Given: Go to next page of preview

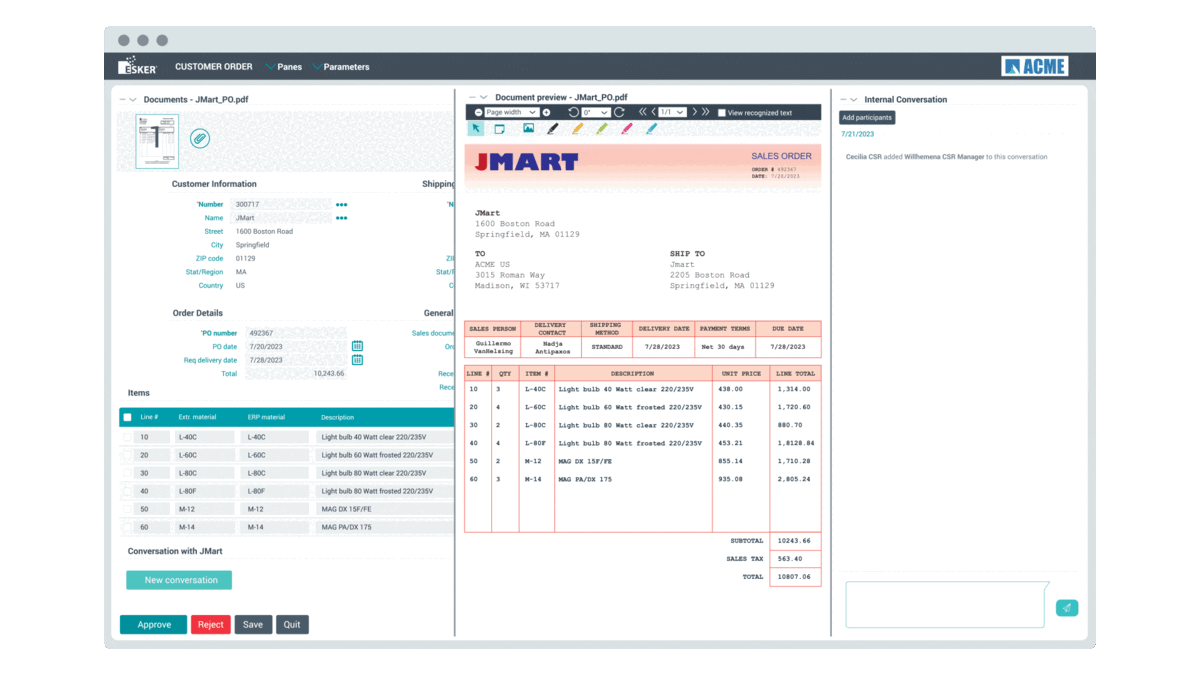Looking at the screenshot, I should click(x=694, y=113).
